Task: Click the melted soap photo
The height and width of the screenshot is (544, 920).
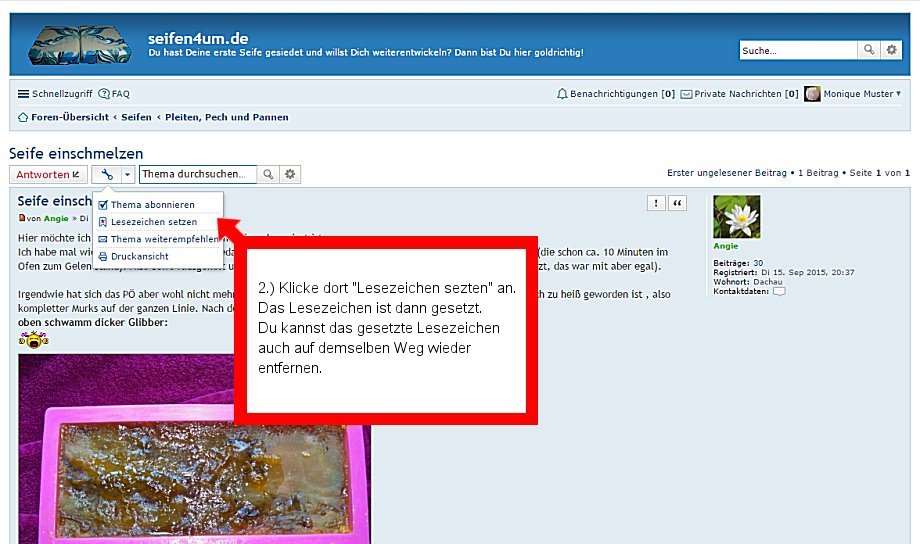Action: click(194, 448)
